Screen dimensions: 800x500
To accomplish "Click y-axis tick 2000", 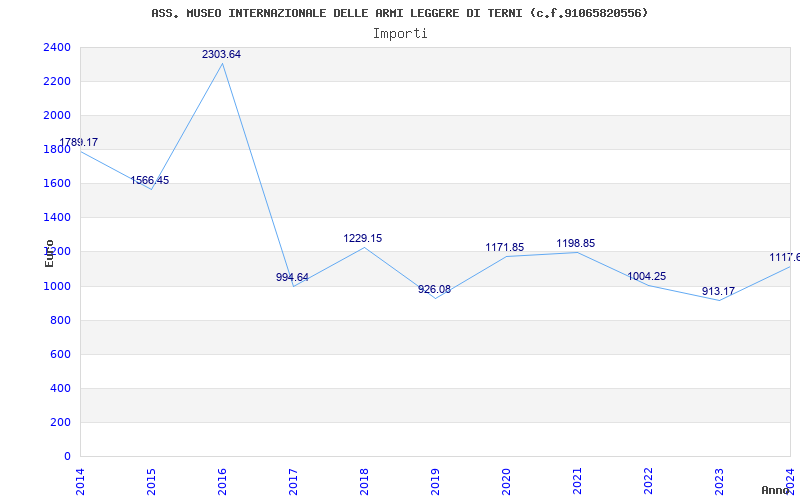I will 57,115.
